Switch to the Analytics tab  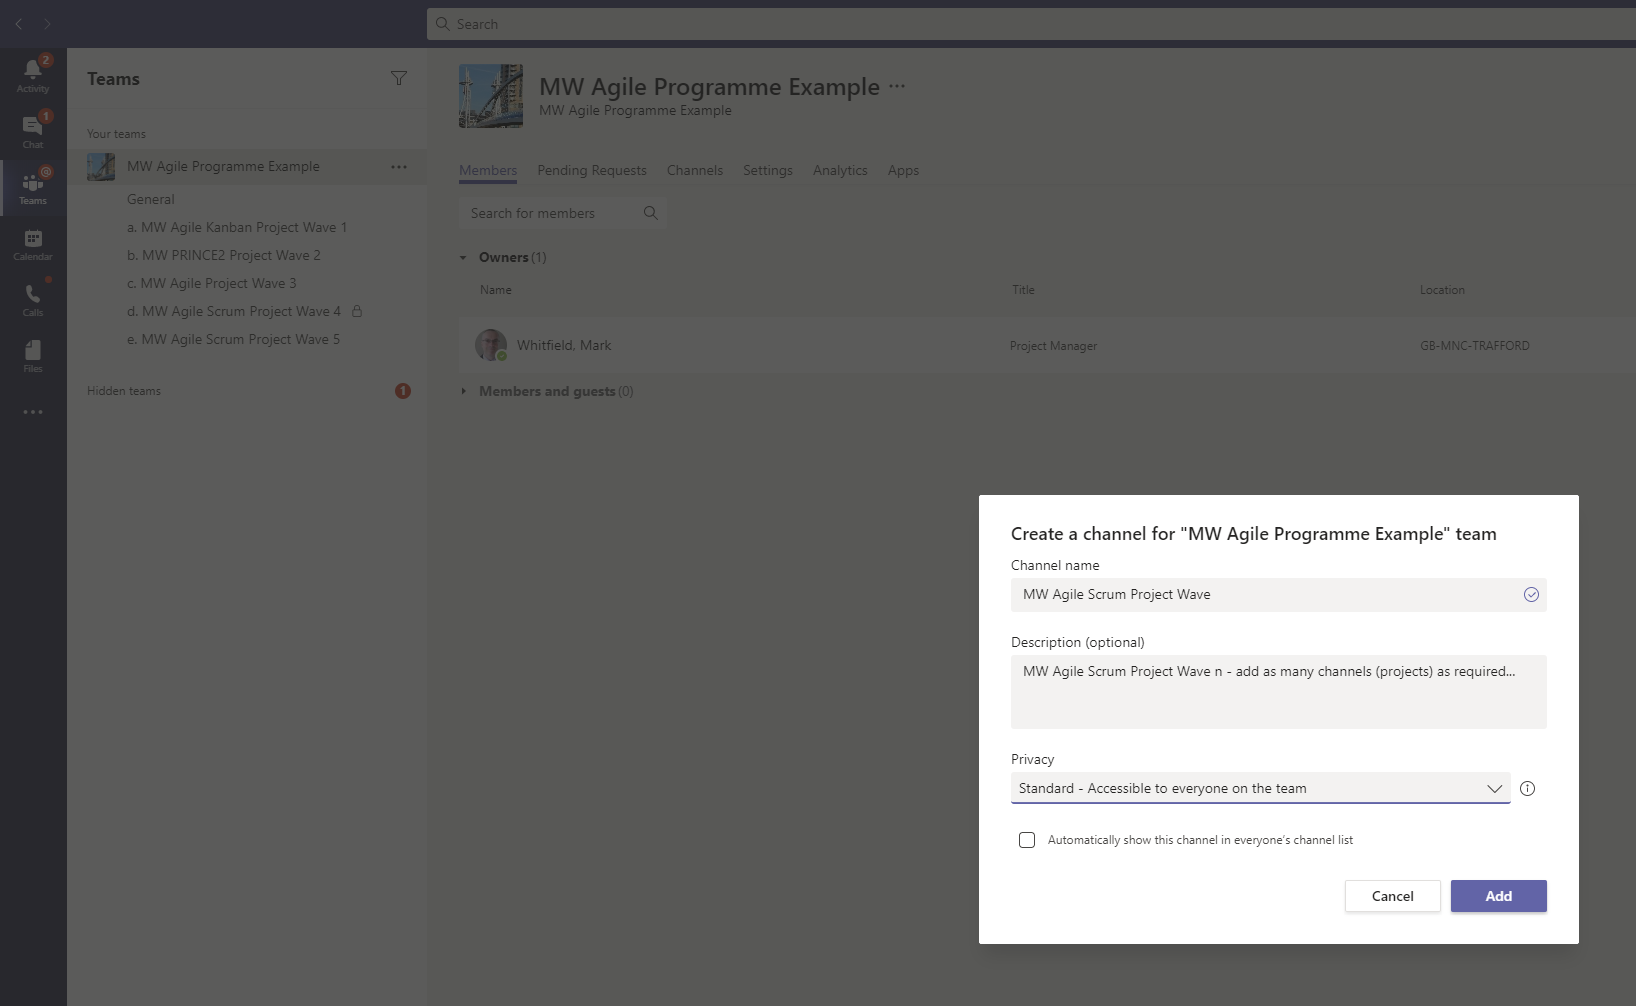[839, 171]
